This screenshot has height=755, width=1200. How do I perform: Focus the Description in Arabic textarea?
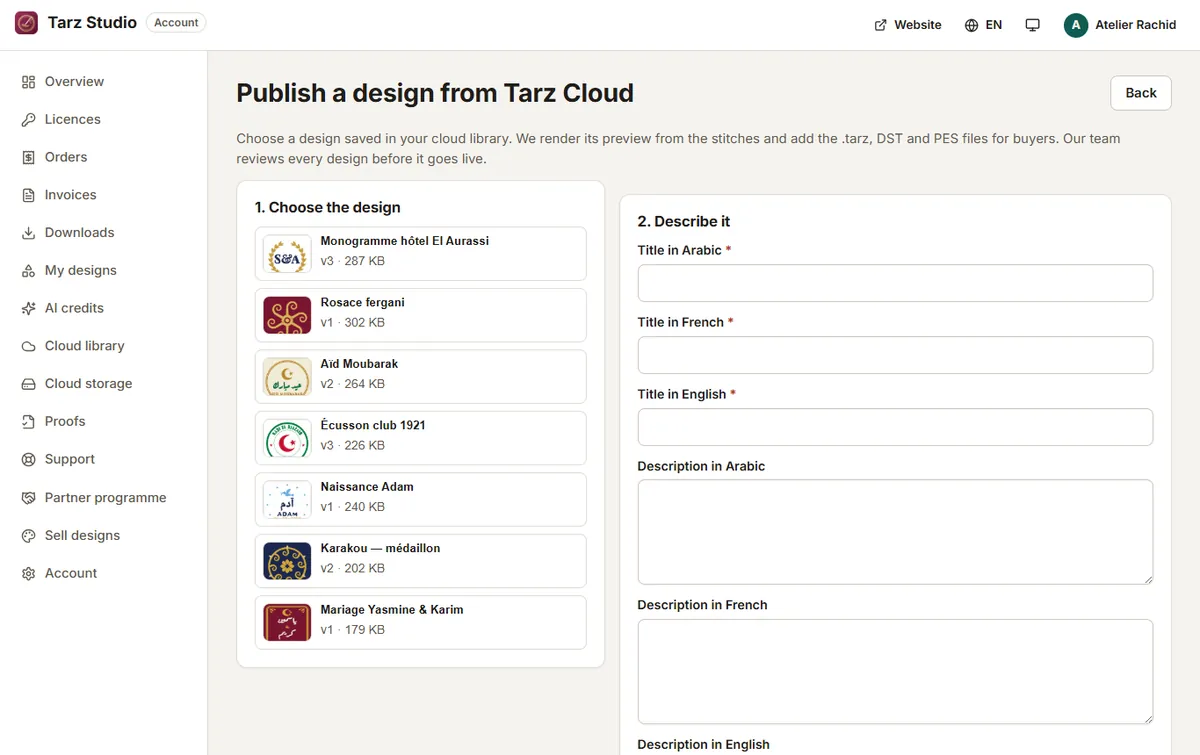tap(895, 532)
